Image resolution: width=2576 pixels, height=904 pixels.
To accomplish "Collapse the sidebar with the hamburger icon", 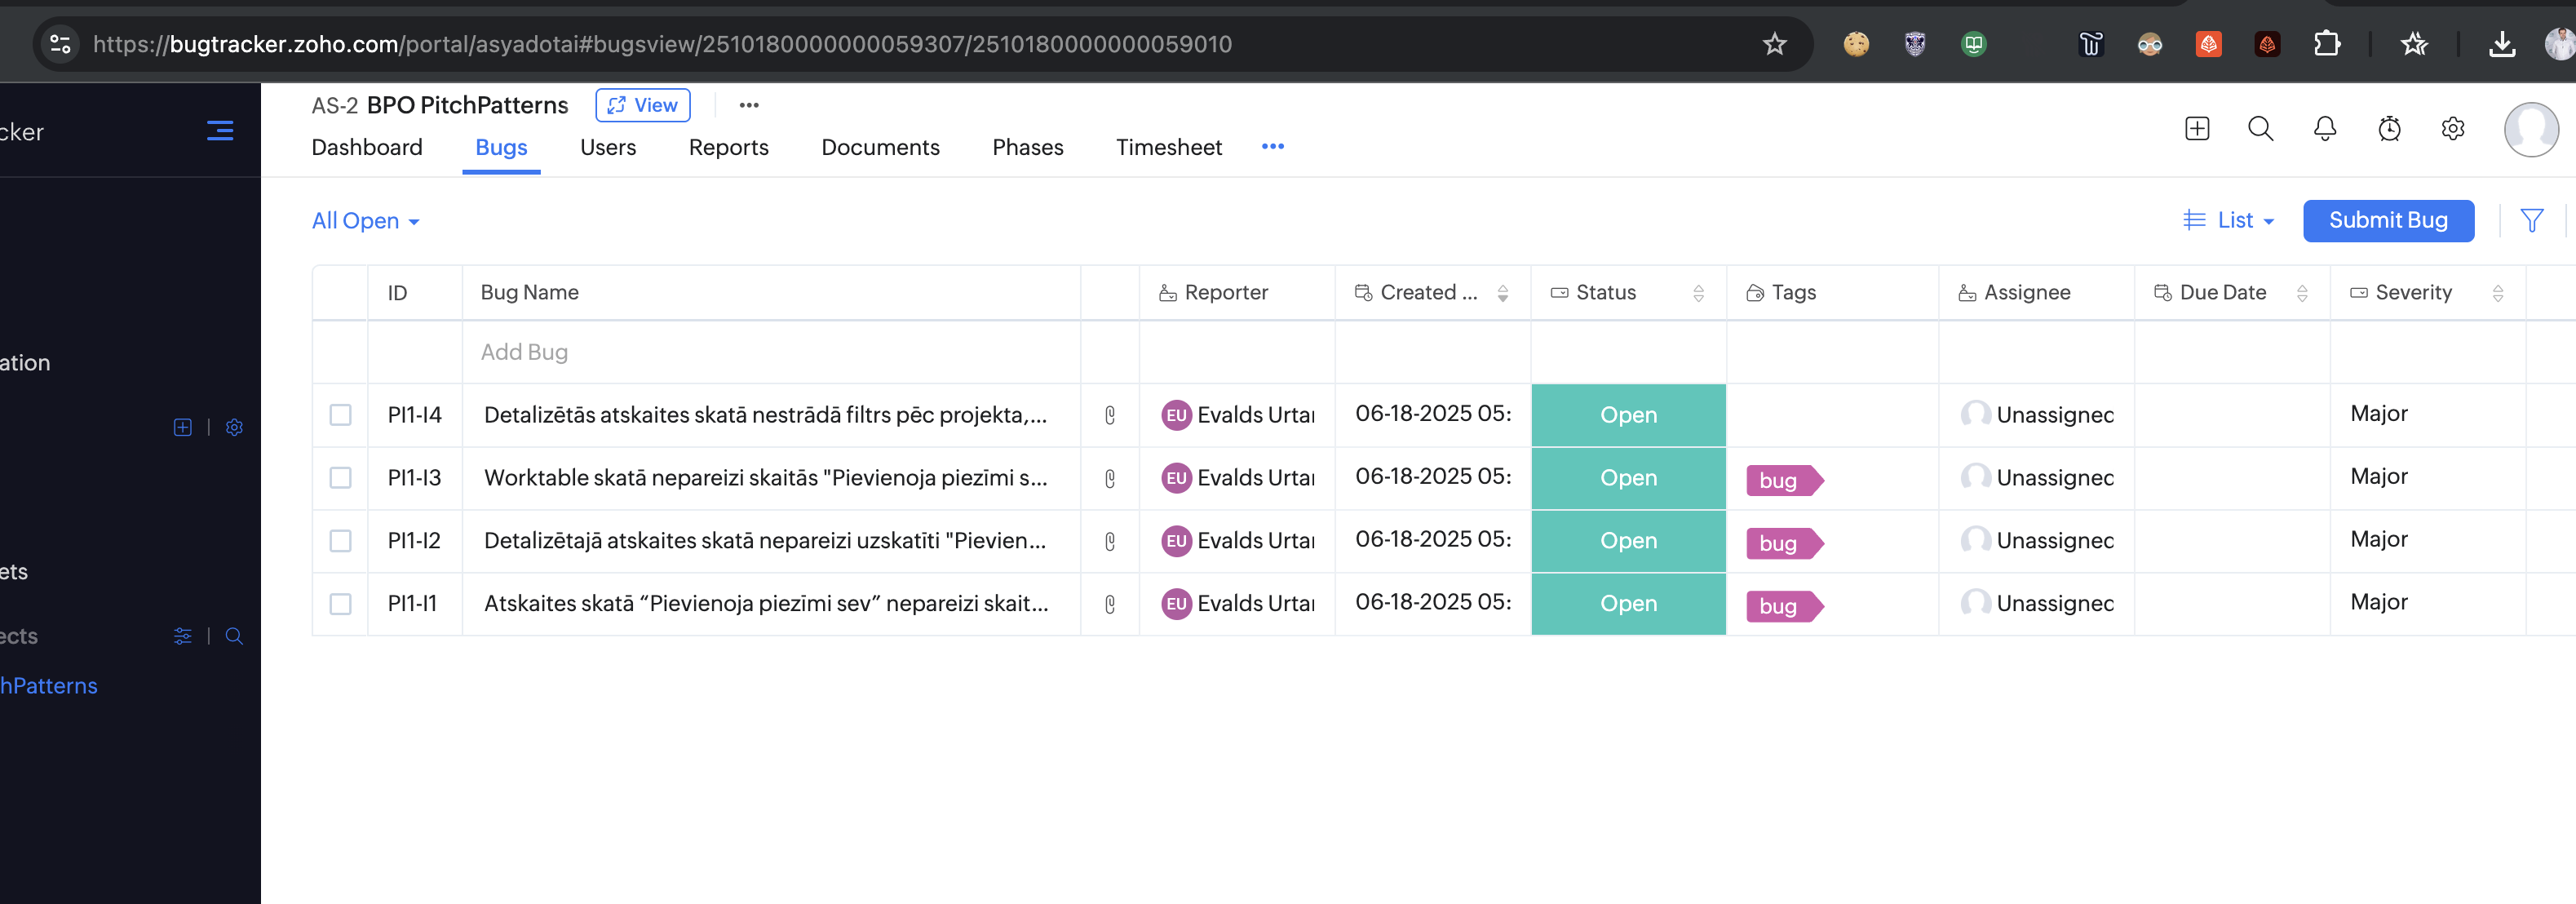I will [x=220, y=131].
